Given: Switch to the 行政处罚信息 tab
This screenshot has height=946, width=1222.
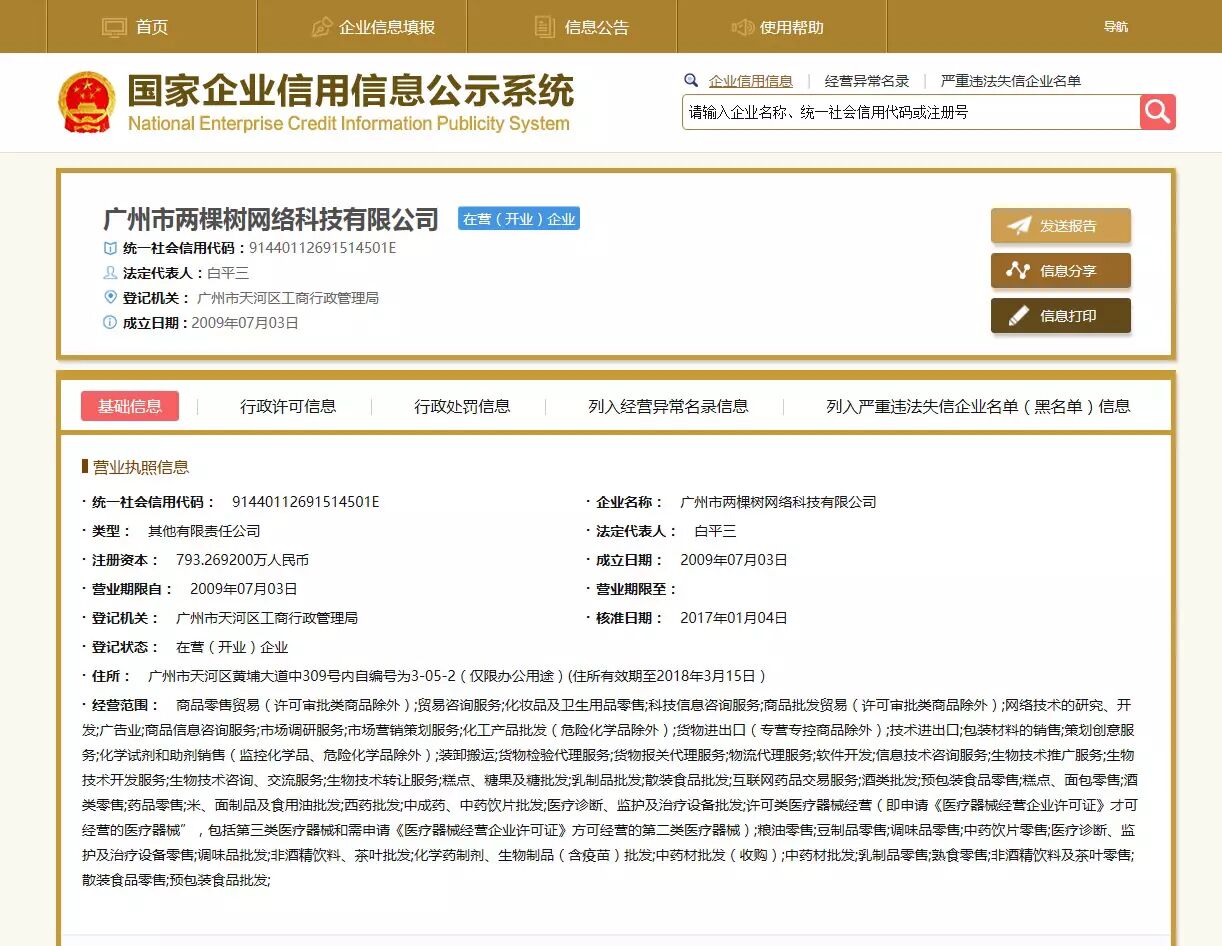Looking at the screenshot, I should [463, 406].
